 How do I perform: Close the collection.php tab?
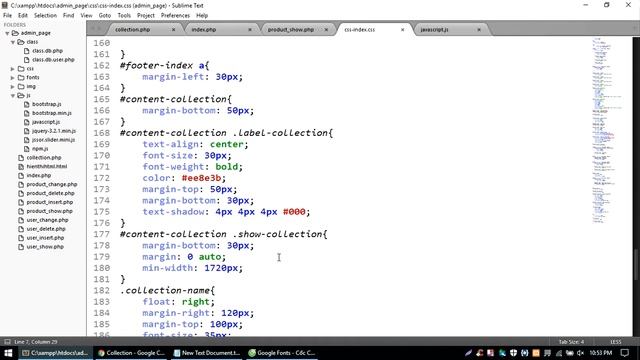click(173, 30)
